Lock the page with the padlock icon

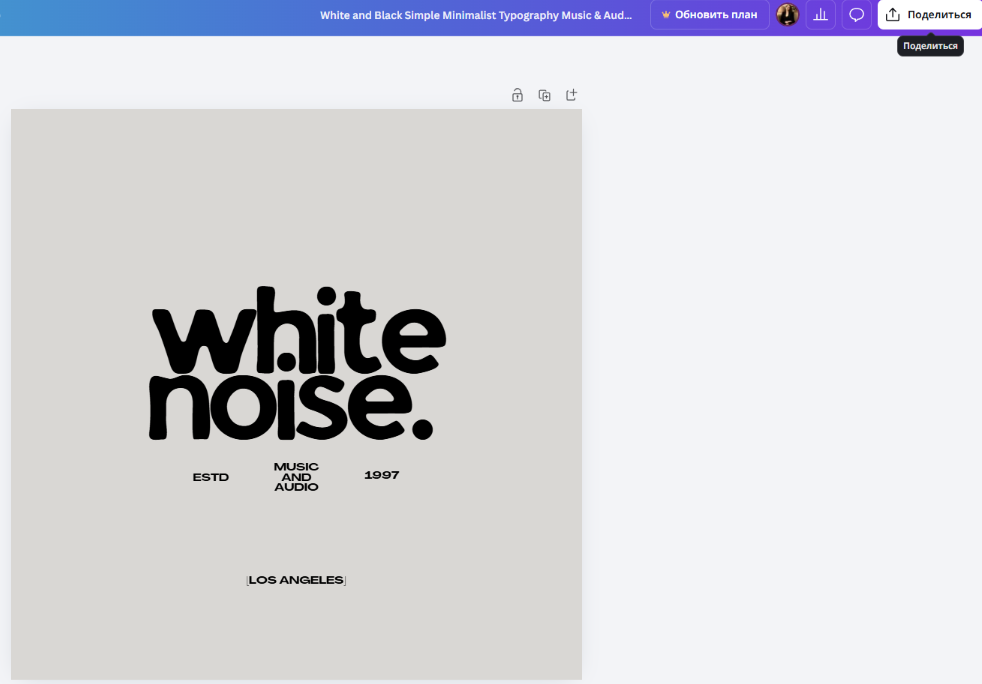coord(517,96)
